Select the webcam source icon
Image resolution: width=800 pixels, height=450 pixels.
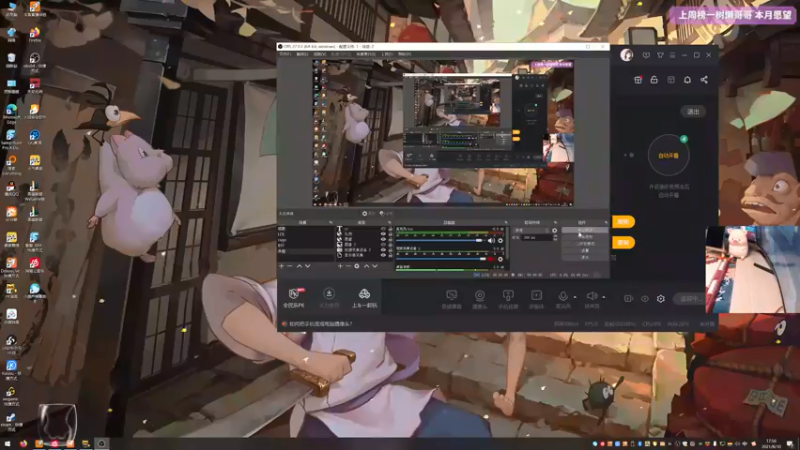480,295
